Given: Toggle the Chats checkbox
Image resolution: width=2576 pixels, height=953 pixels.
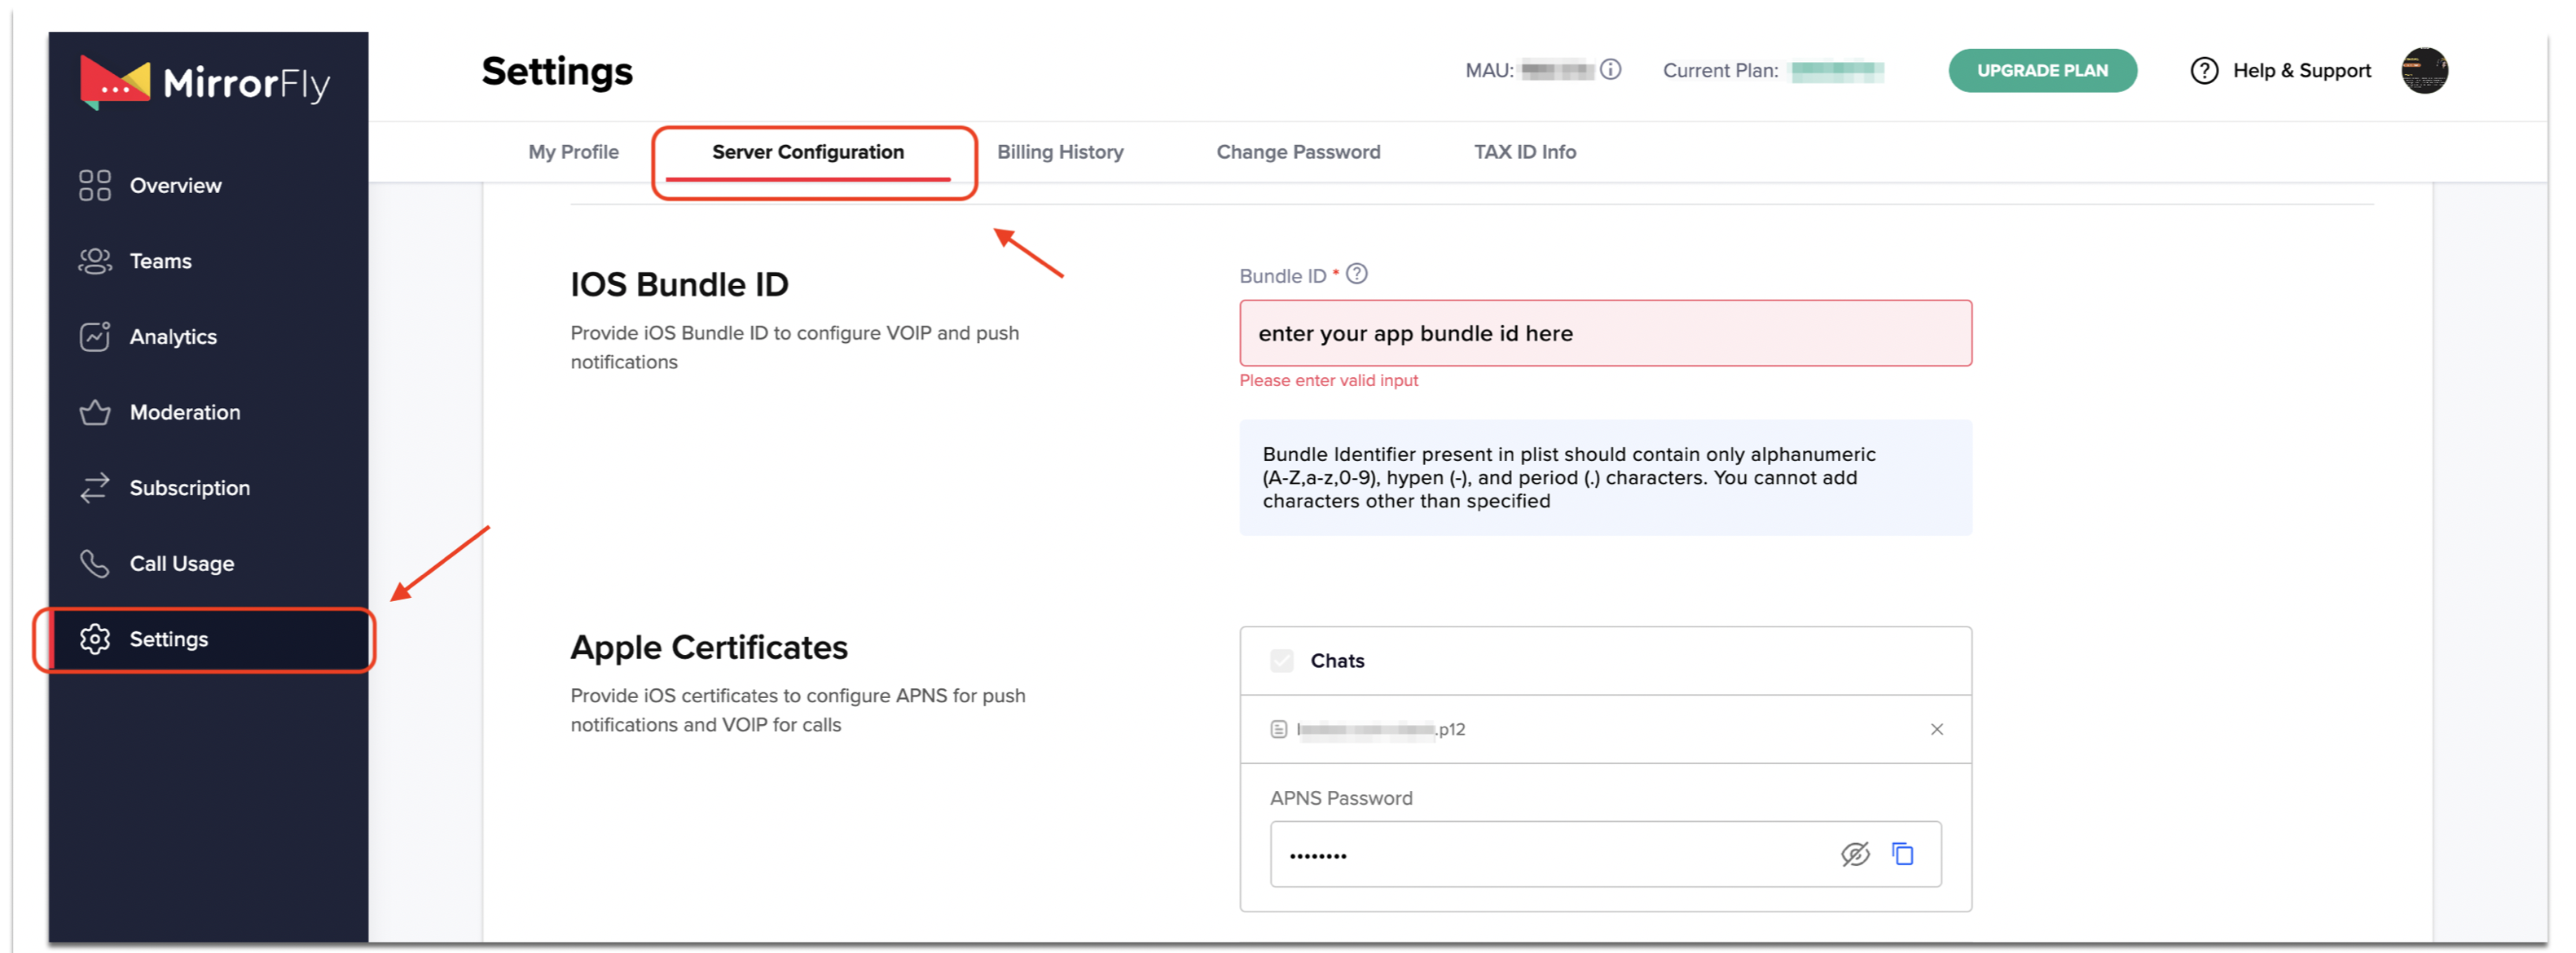Looking at the screenshot, I should coord(1282,661).
